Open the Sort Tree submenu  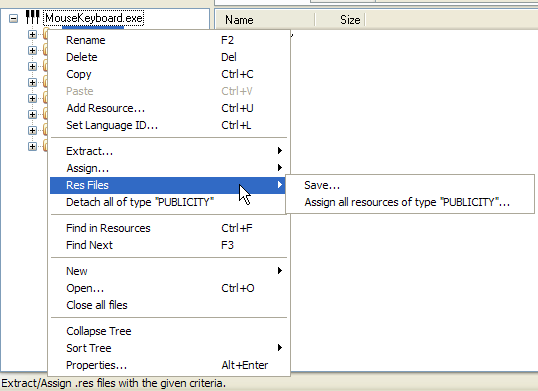click(168, 348)
